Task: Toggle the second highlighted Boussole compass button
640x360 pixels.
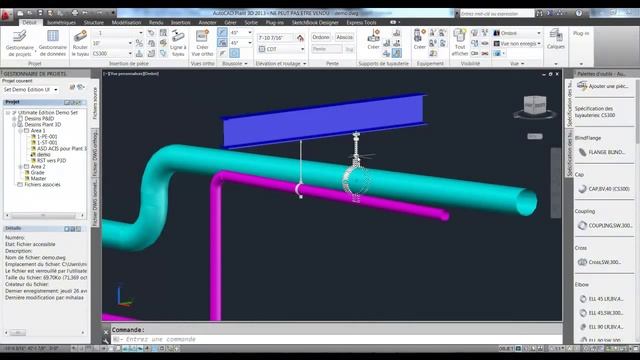Action: [x=222, y=42]
